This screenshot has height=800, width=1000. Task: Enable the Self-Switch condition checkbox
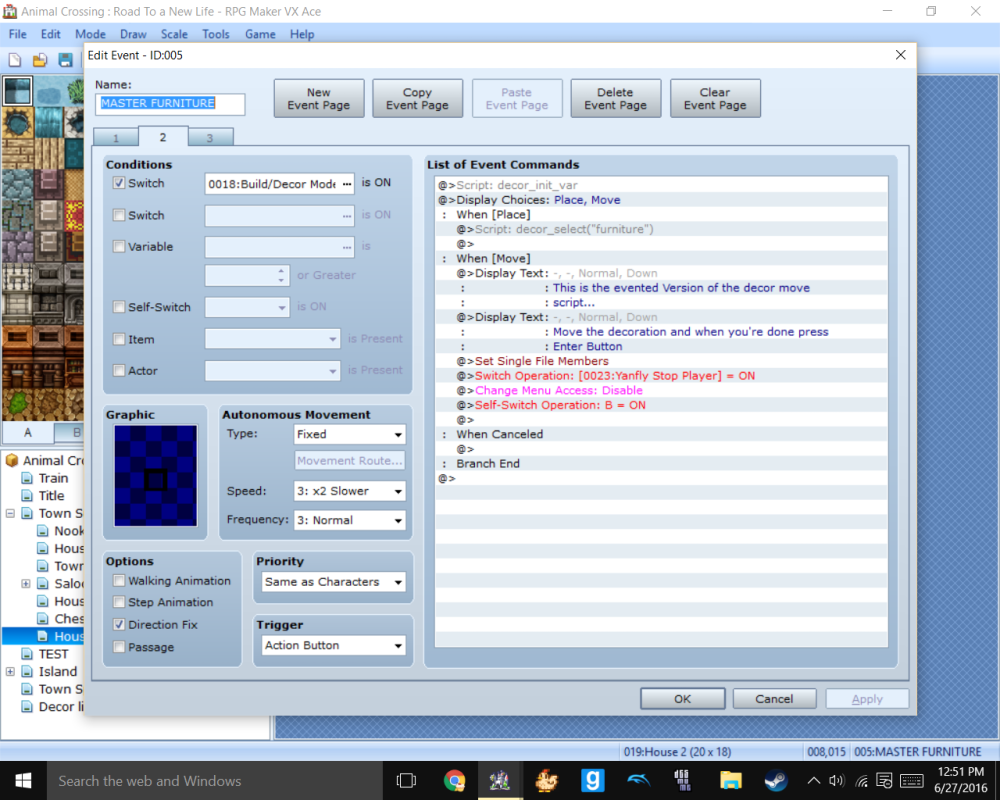(x=119, y=307)
